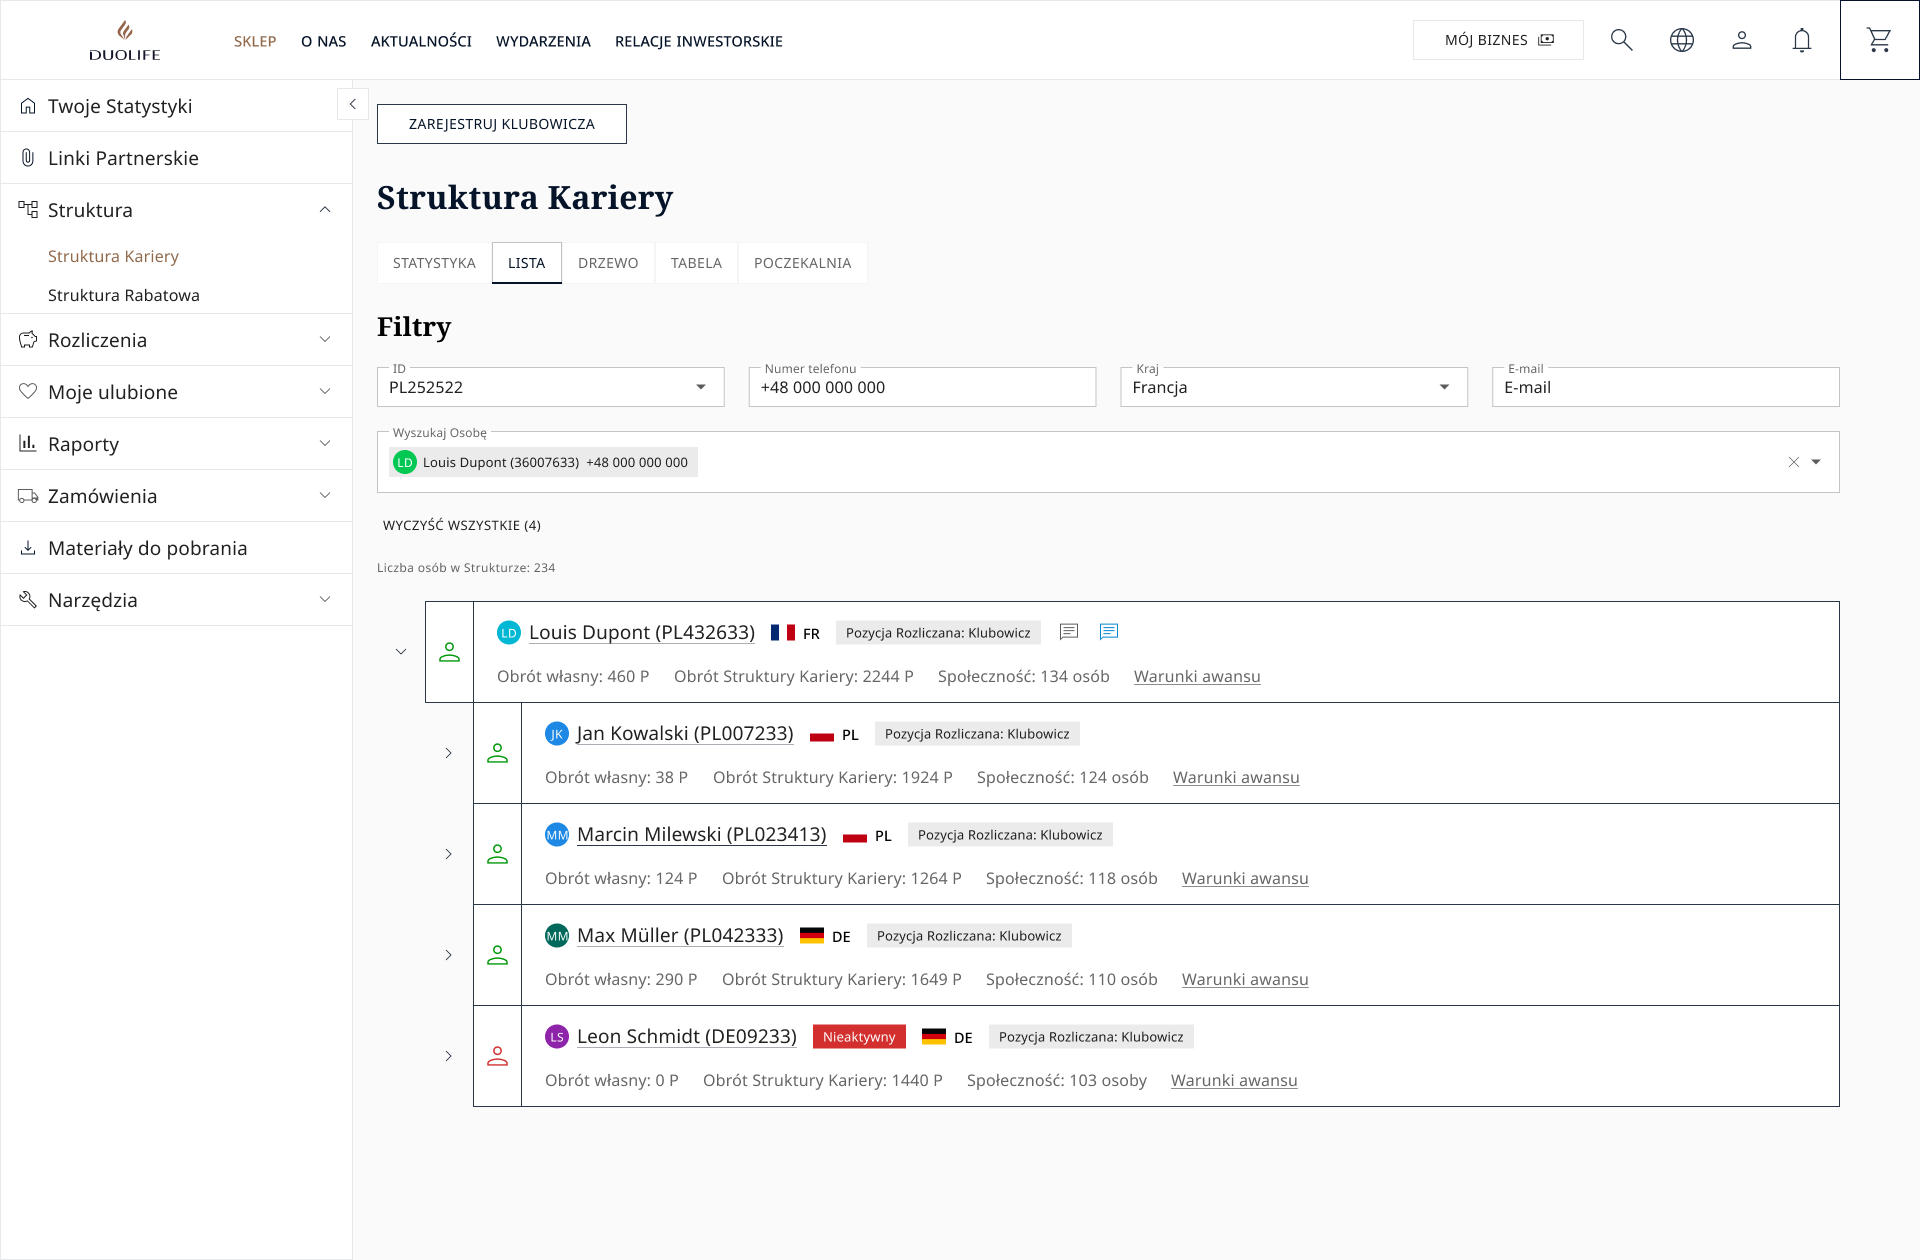
Task: Open the search magnifier icon
Action: pos(1621,40)
